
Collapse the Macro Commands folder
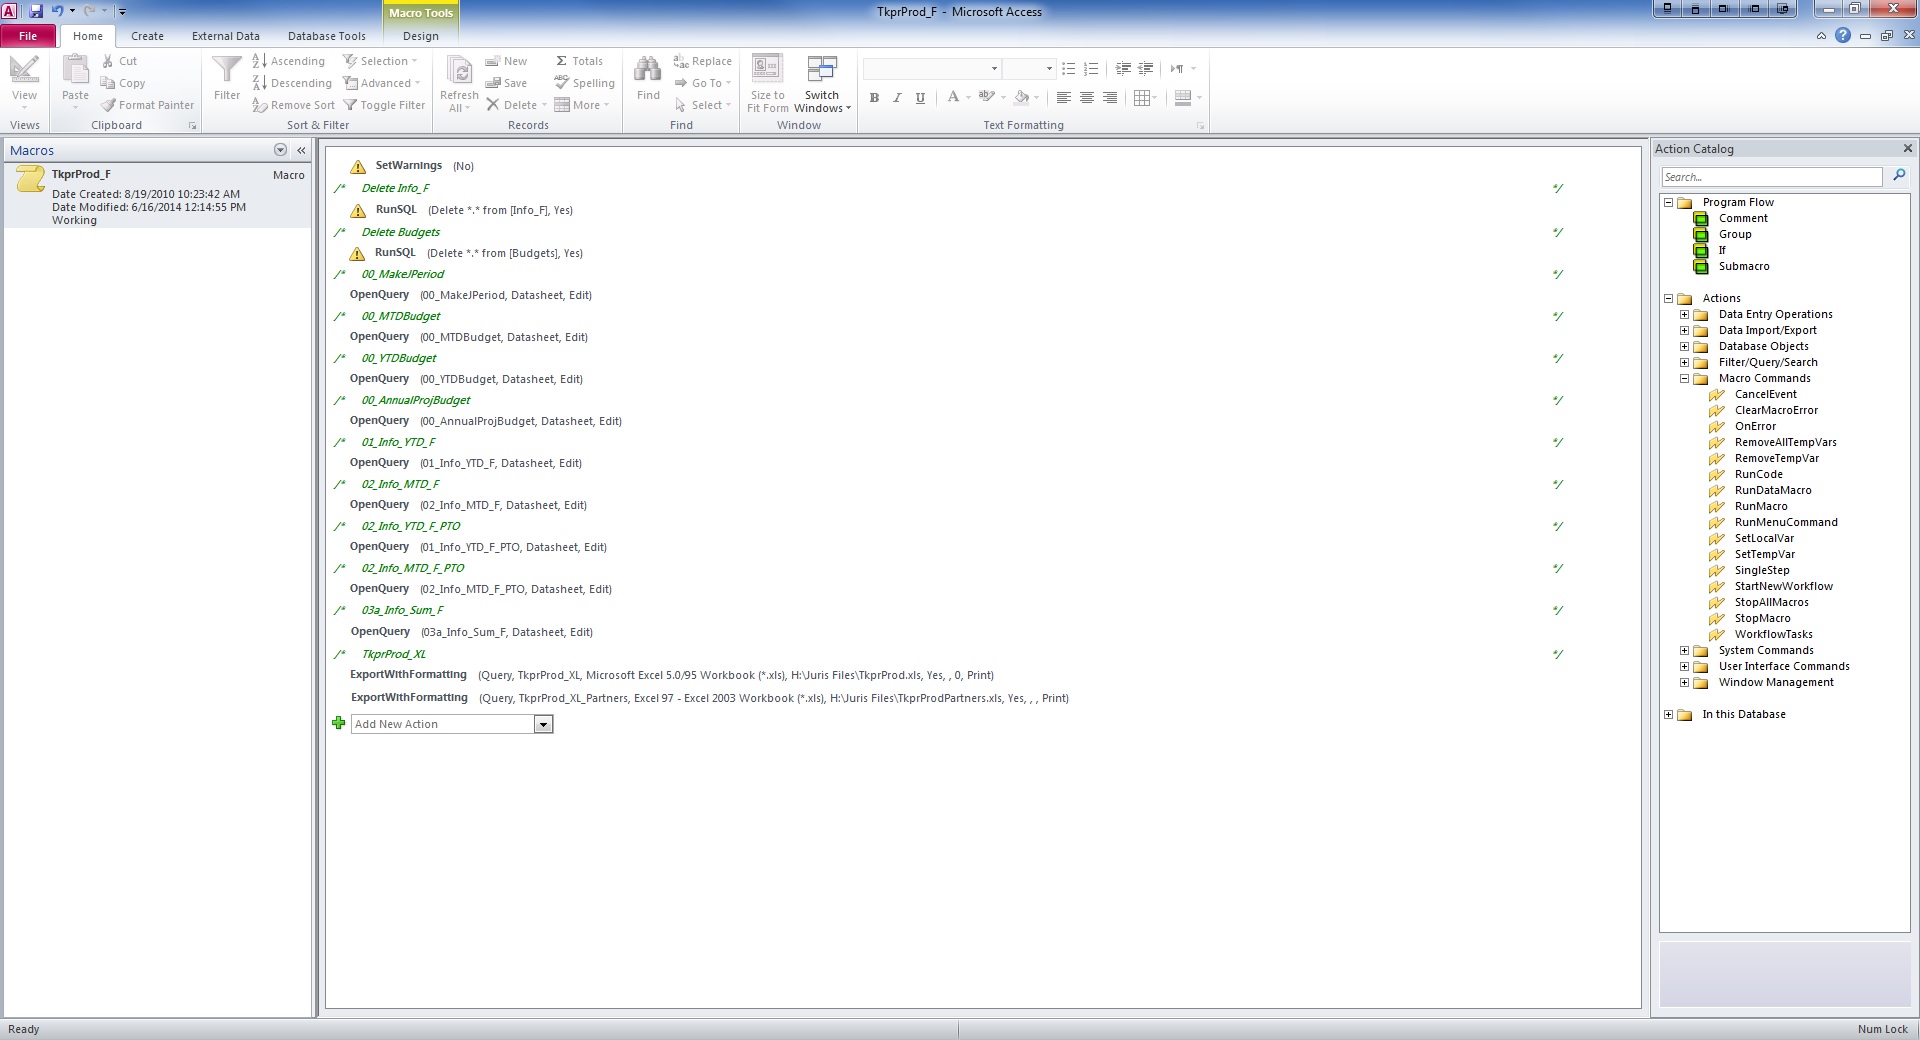(1684, 378)
